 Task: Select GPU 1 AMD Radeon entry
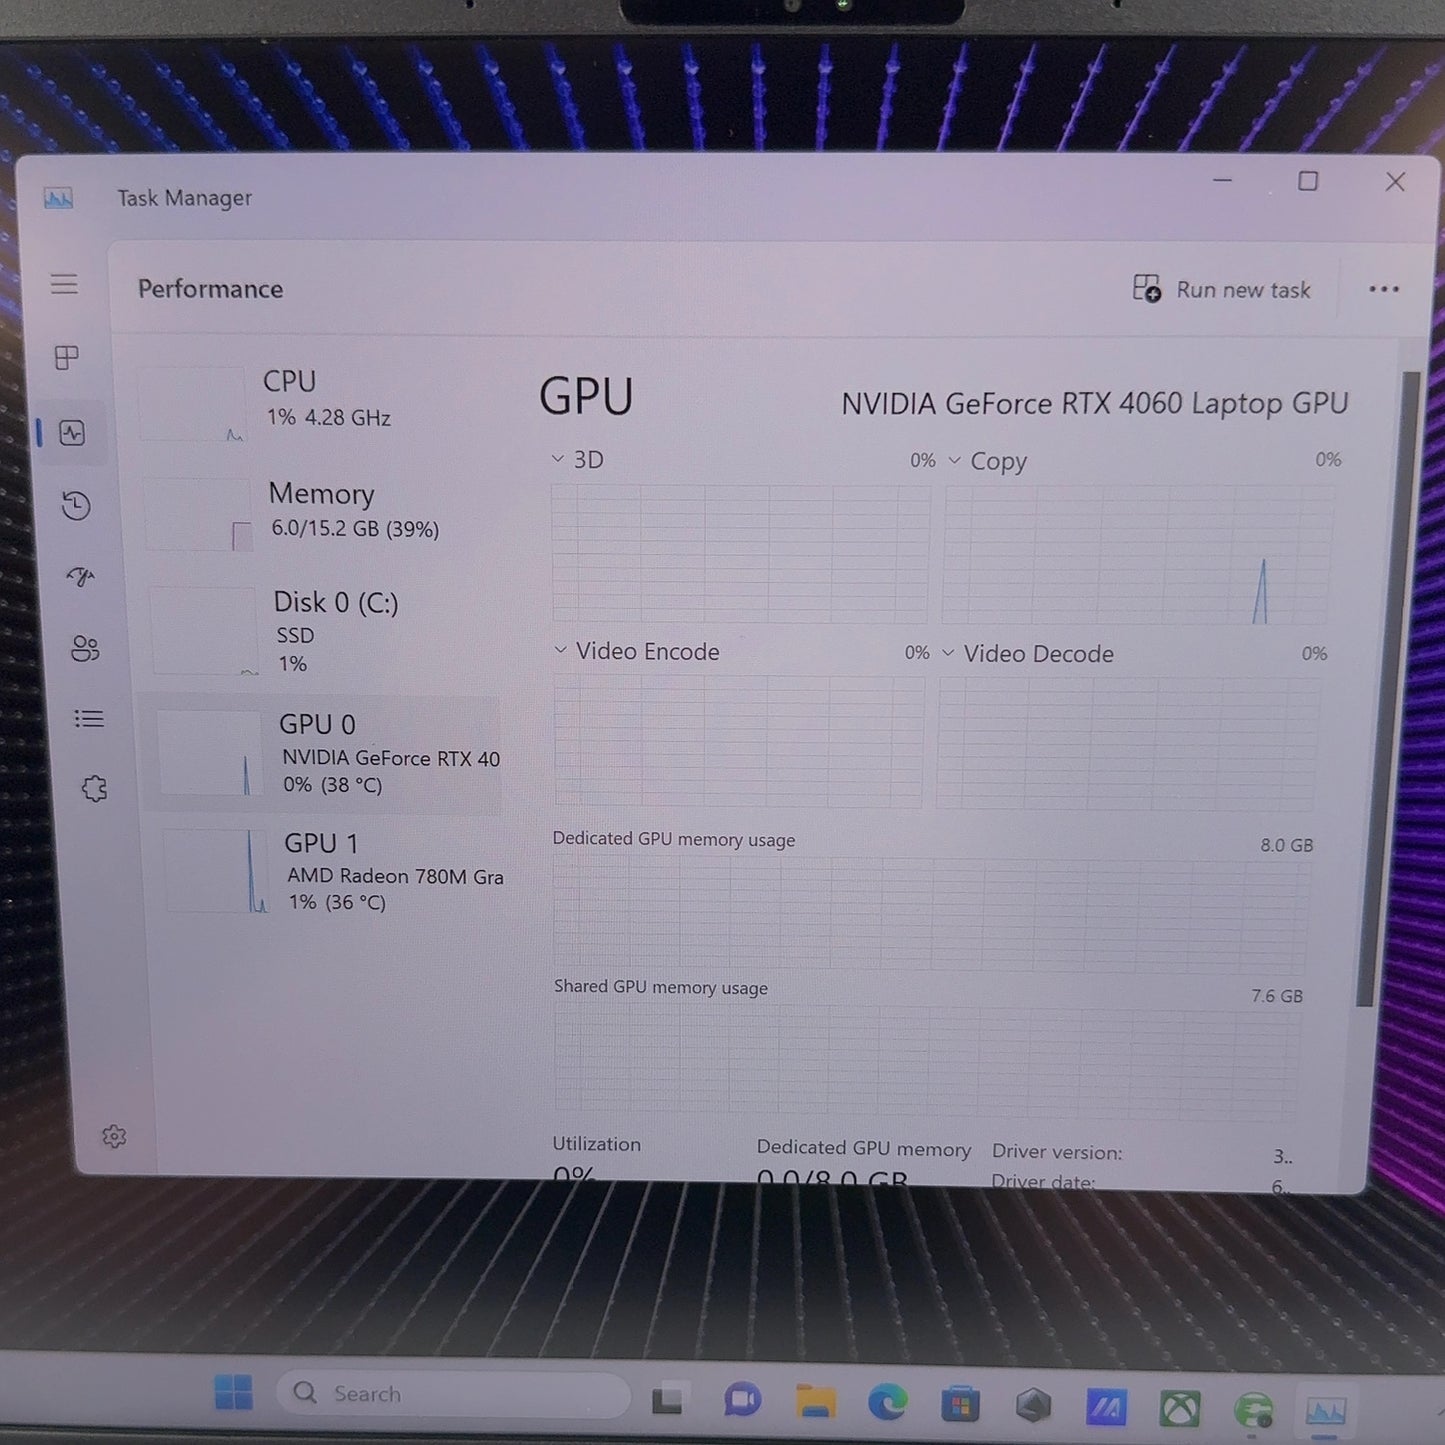click(x=335, y=871)
